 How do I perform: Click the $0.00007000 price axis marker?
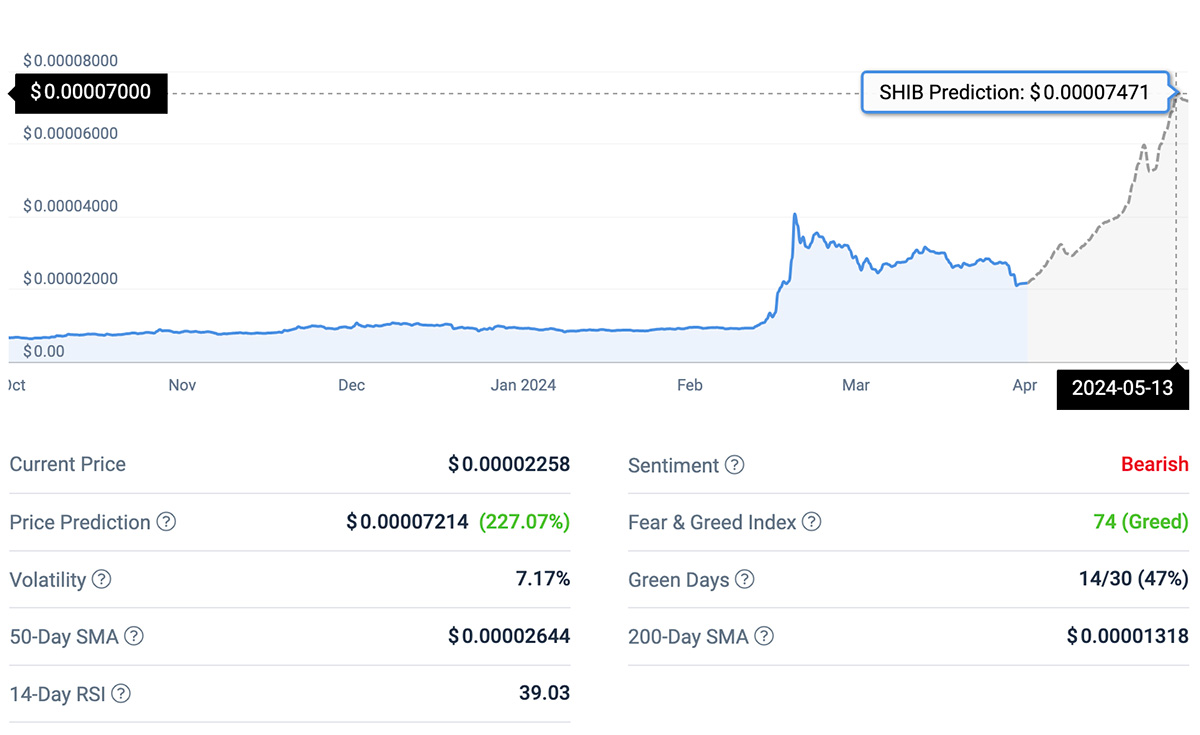point(90,93)
